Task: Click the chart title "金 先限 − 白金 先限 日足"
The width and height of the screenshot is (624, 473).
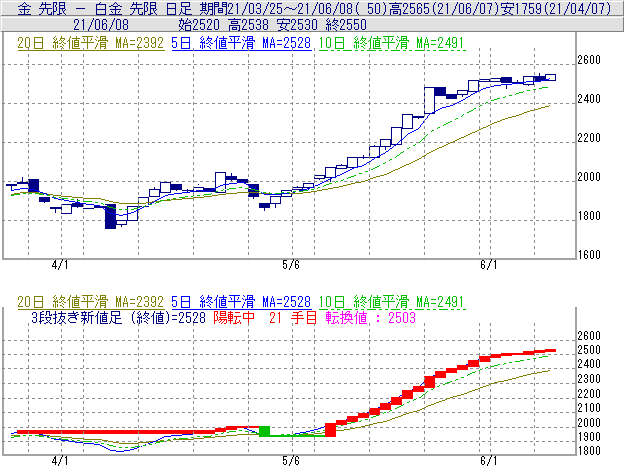Action: tap(105, 8)
